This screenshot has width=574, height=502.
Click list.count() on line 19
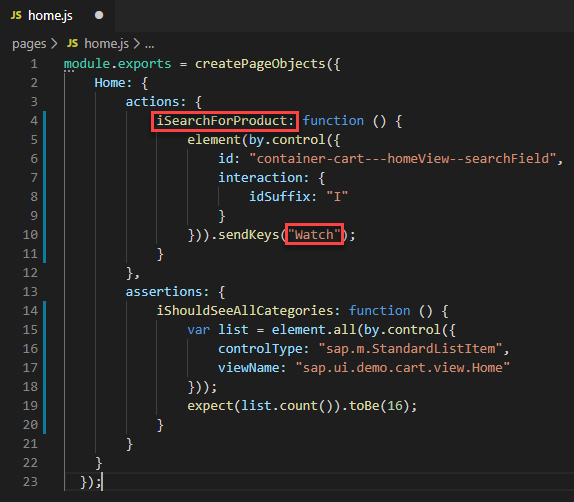[x=287, y=406]
